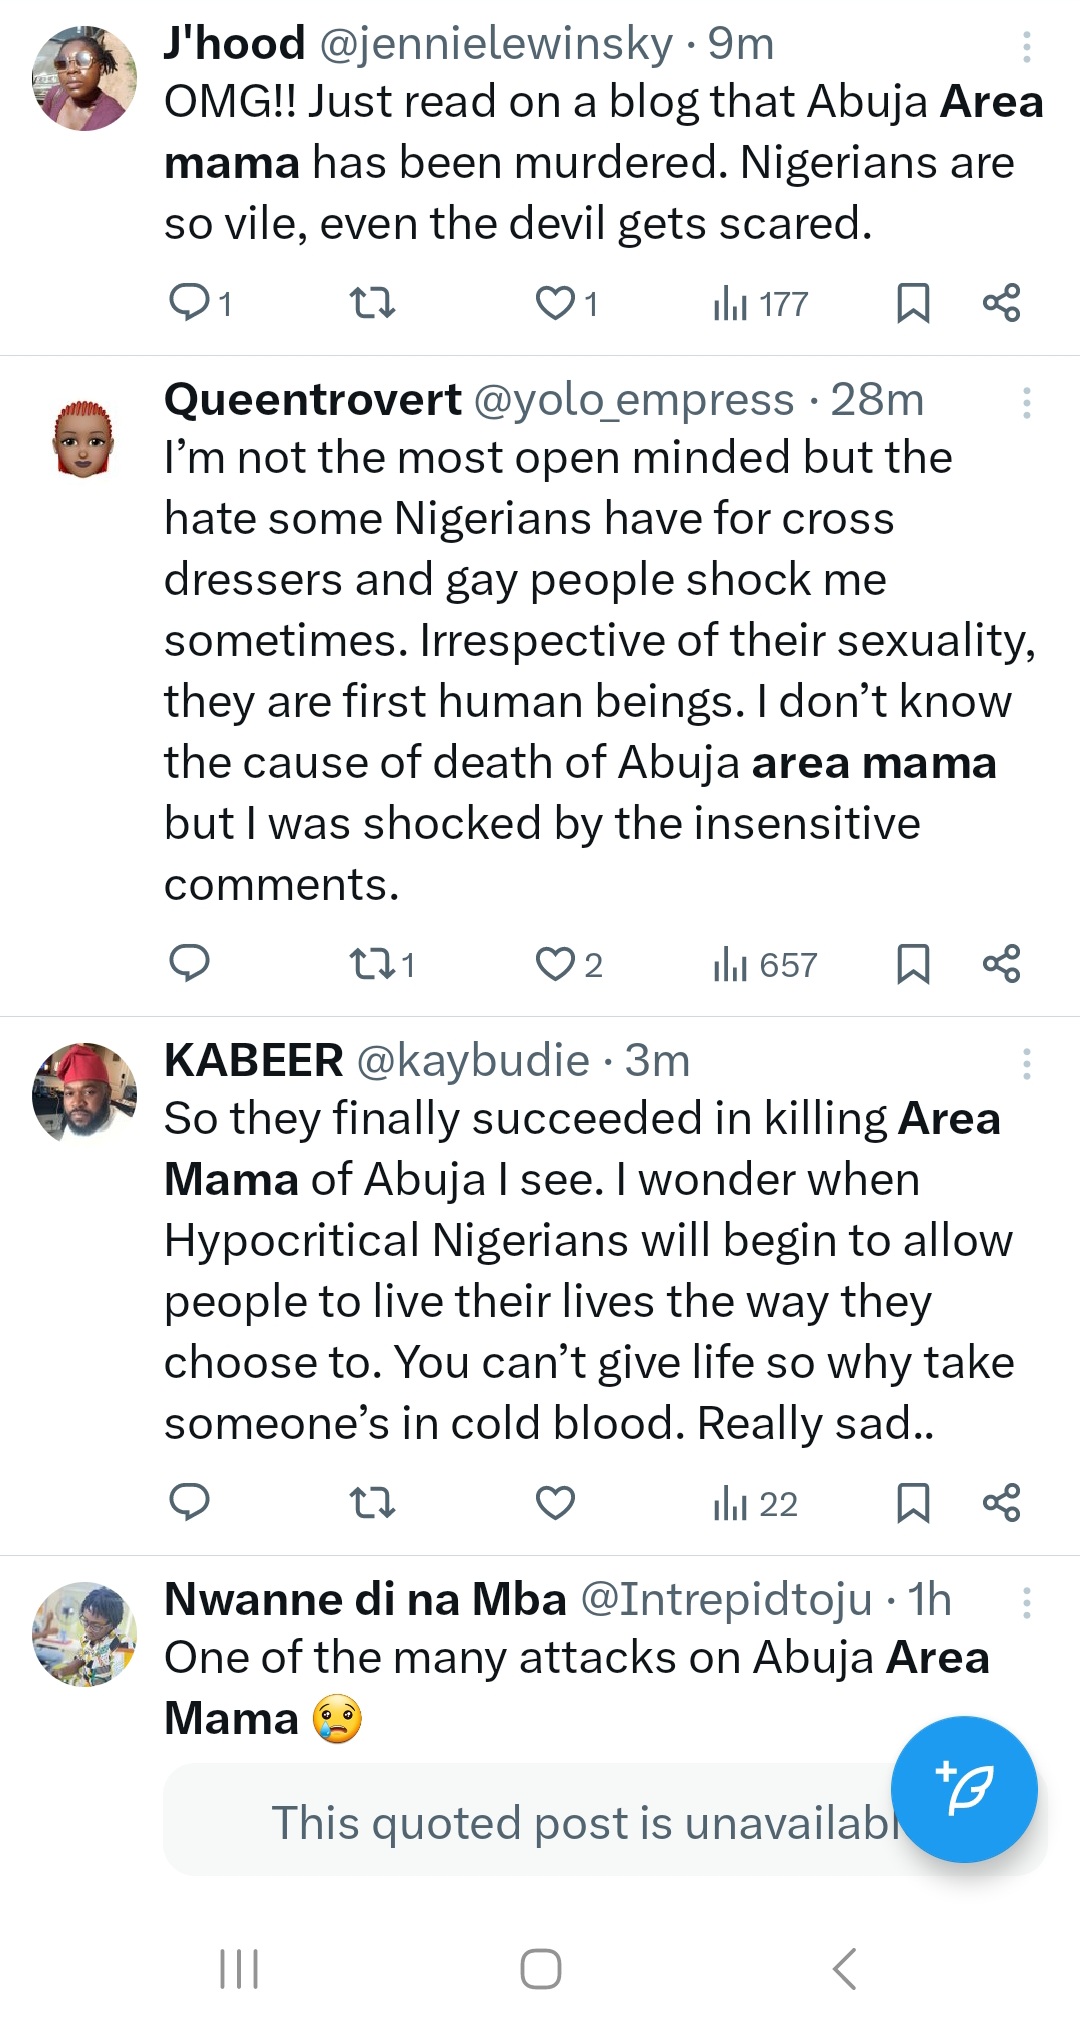Open Queentrovert's profile avatar
This screenshot has height=2031, width=1080.
[x=84, y=438]
